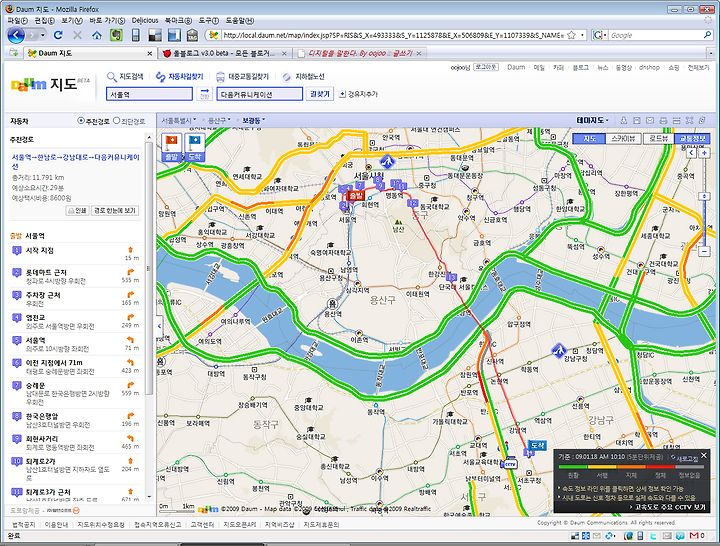The width and height of the screenshot is (720, 546).
Task: Zoom out with the minus map button
Action: tap(704, 252)
